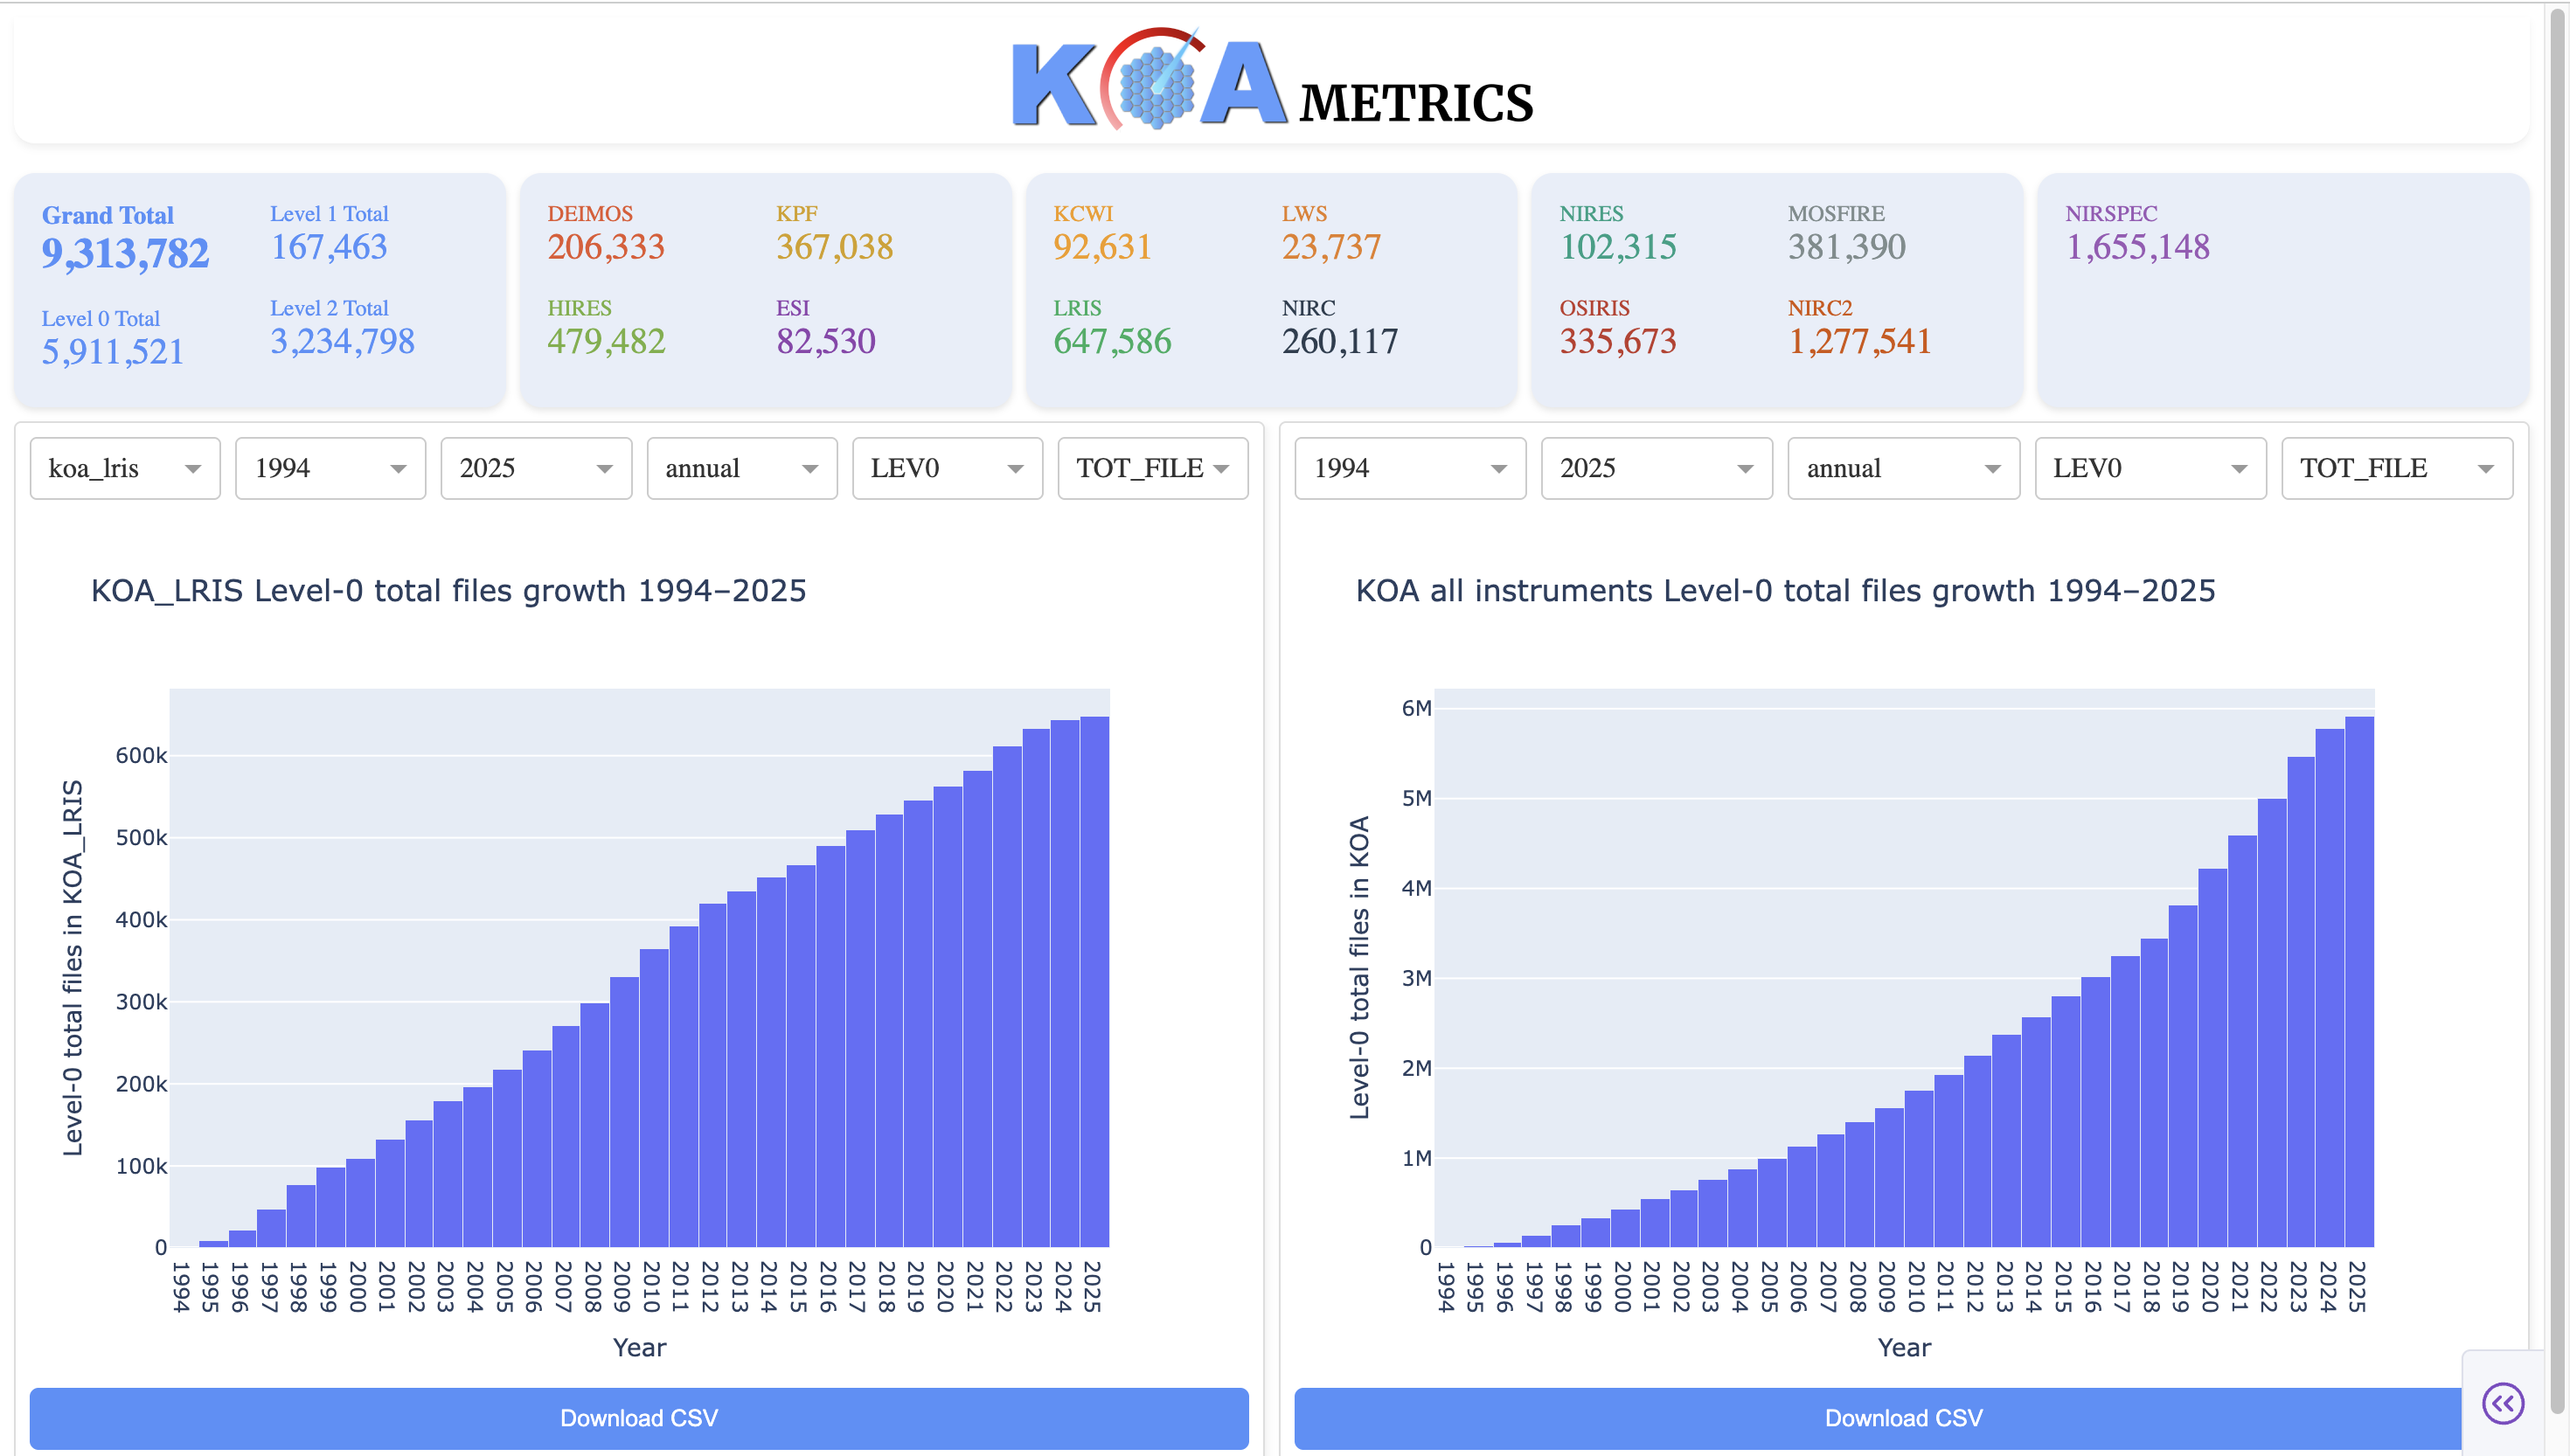Click the NIRSPEC count card
This screenshot has height=1456, width=2570.
tap(2137, 247)
